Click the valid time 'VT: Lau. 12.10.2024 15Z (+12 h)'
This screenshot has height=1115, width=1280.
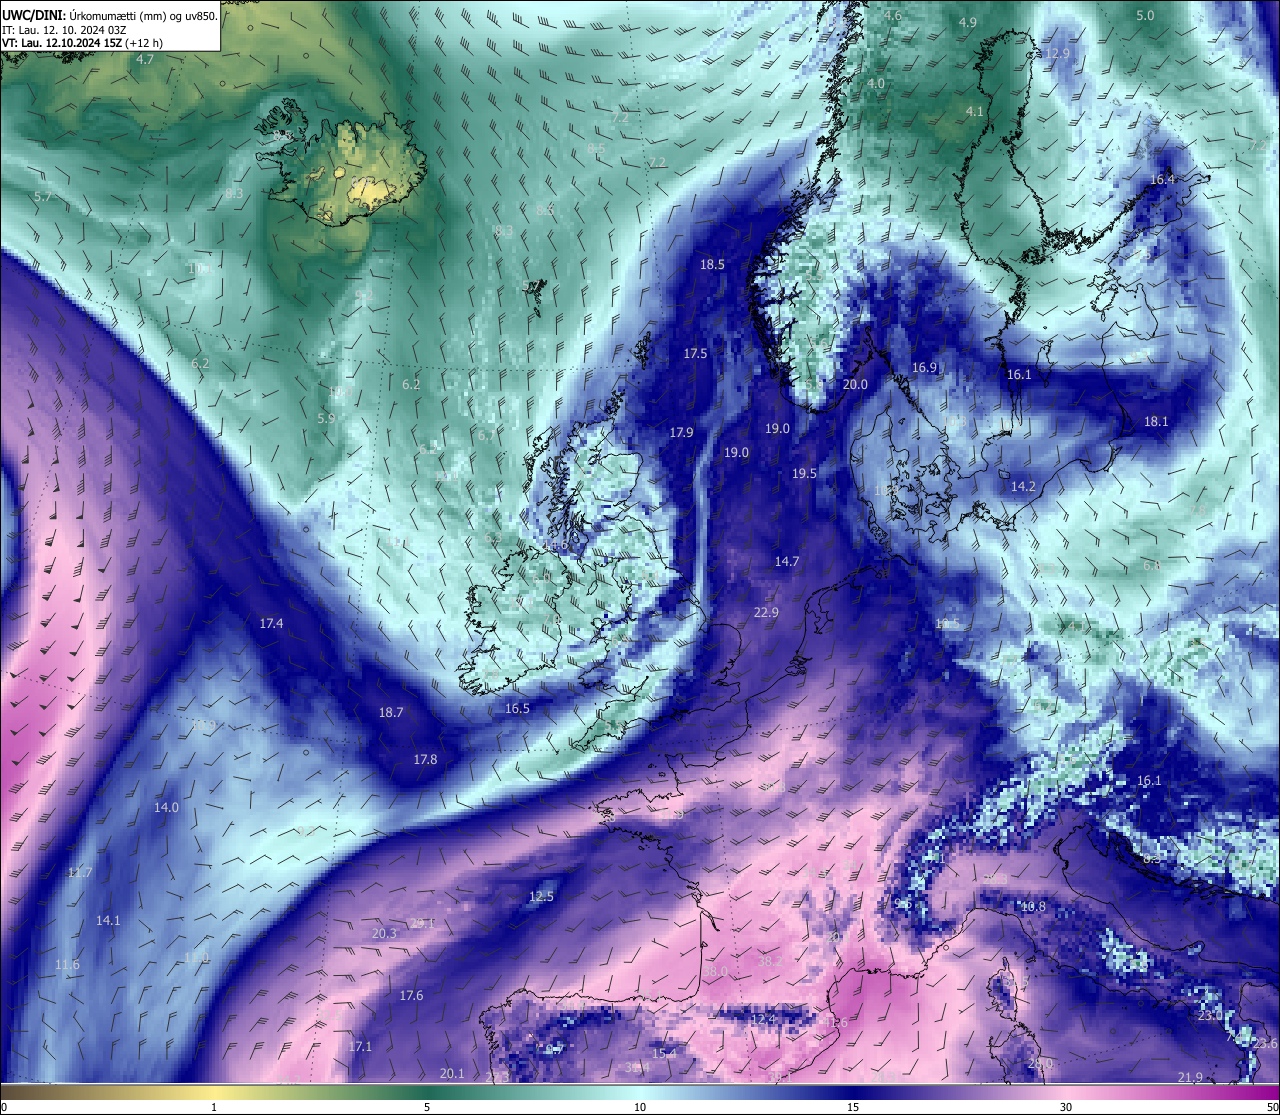pyautogui.click(x=82, y=43)
